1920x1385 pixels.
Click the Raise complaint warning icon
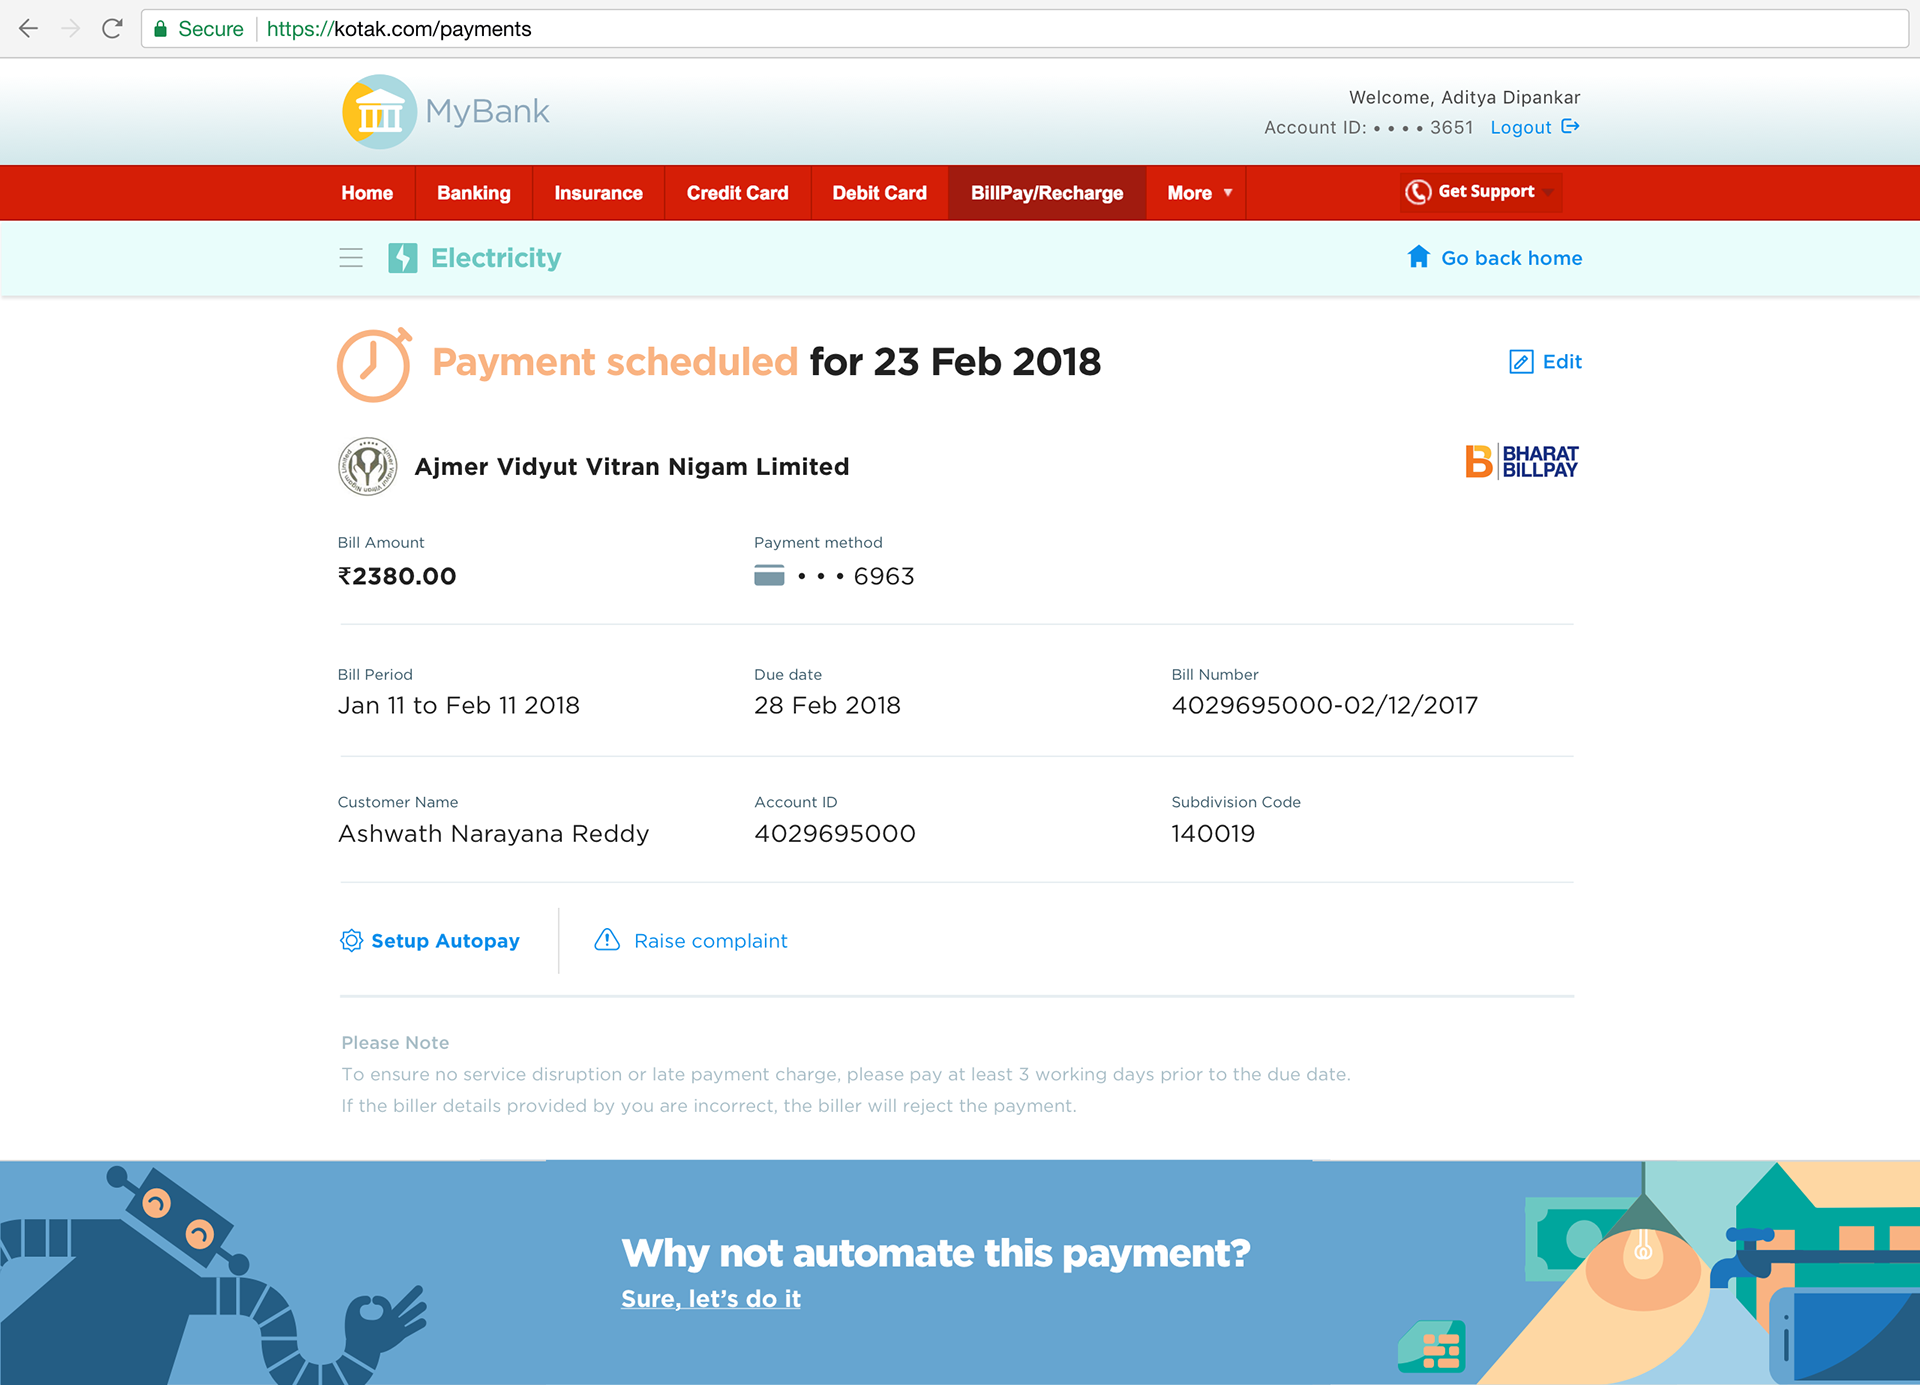[607, 939]
